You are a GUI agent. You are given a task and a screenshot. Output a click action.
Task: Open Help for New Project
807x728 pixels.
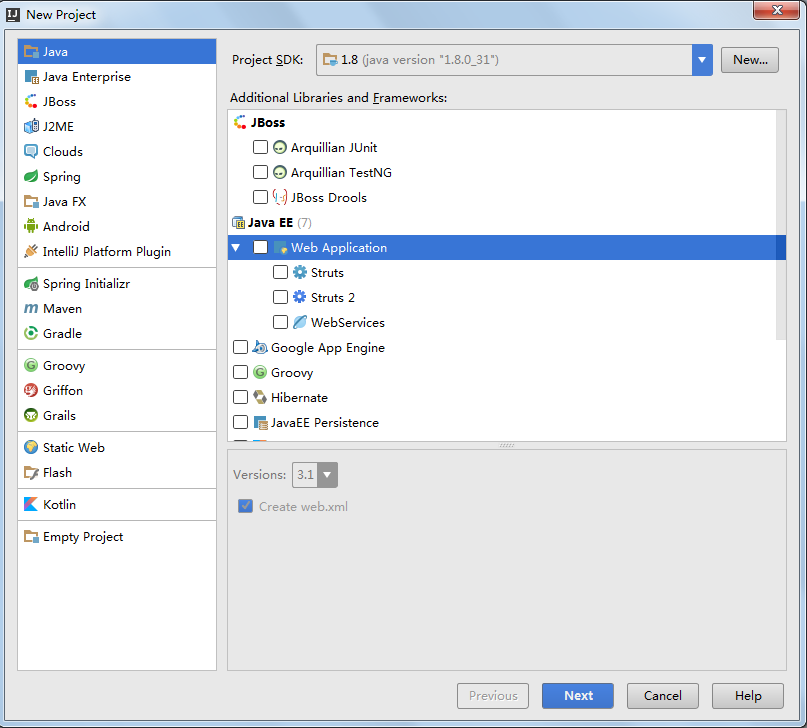coord(748,696)
